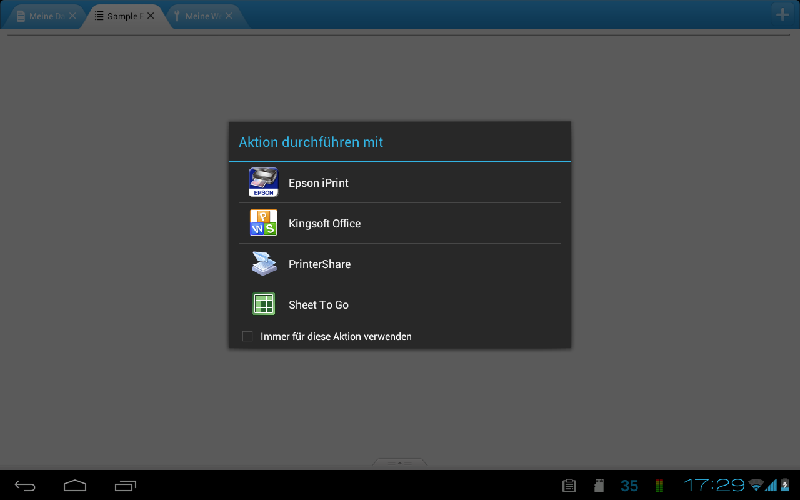
Task: Tap the PrinterShare printer icon
Action: 263,264
